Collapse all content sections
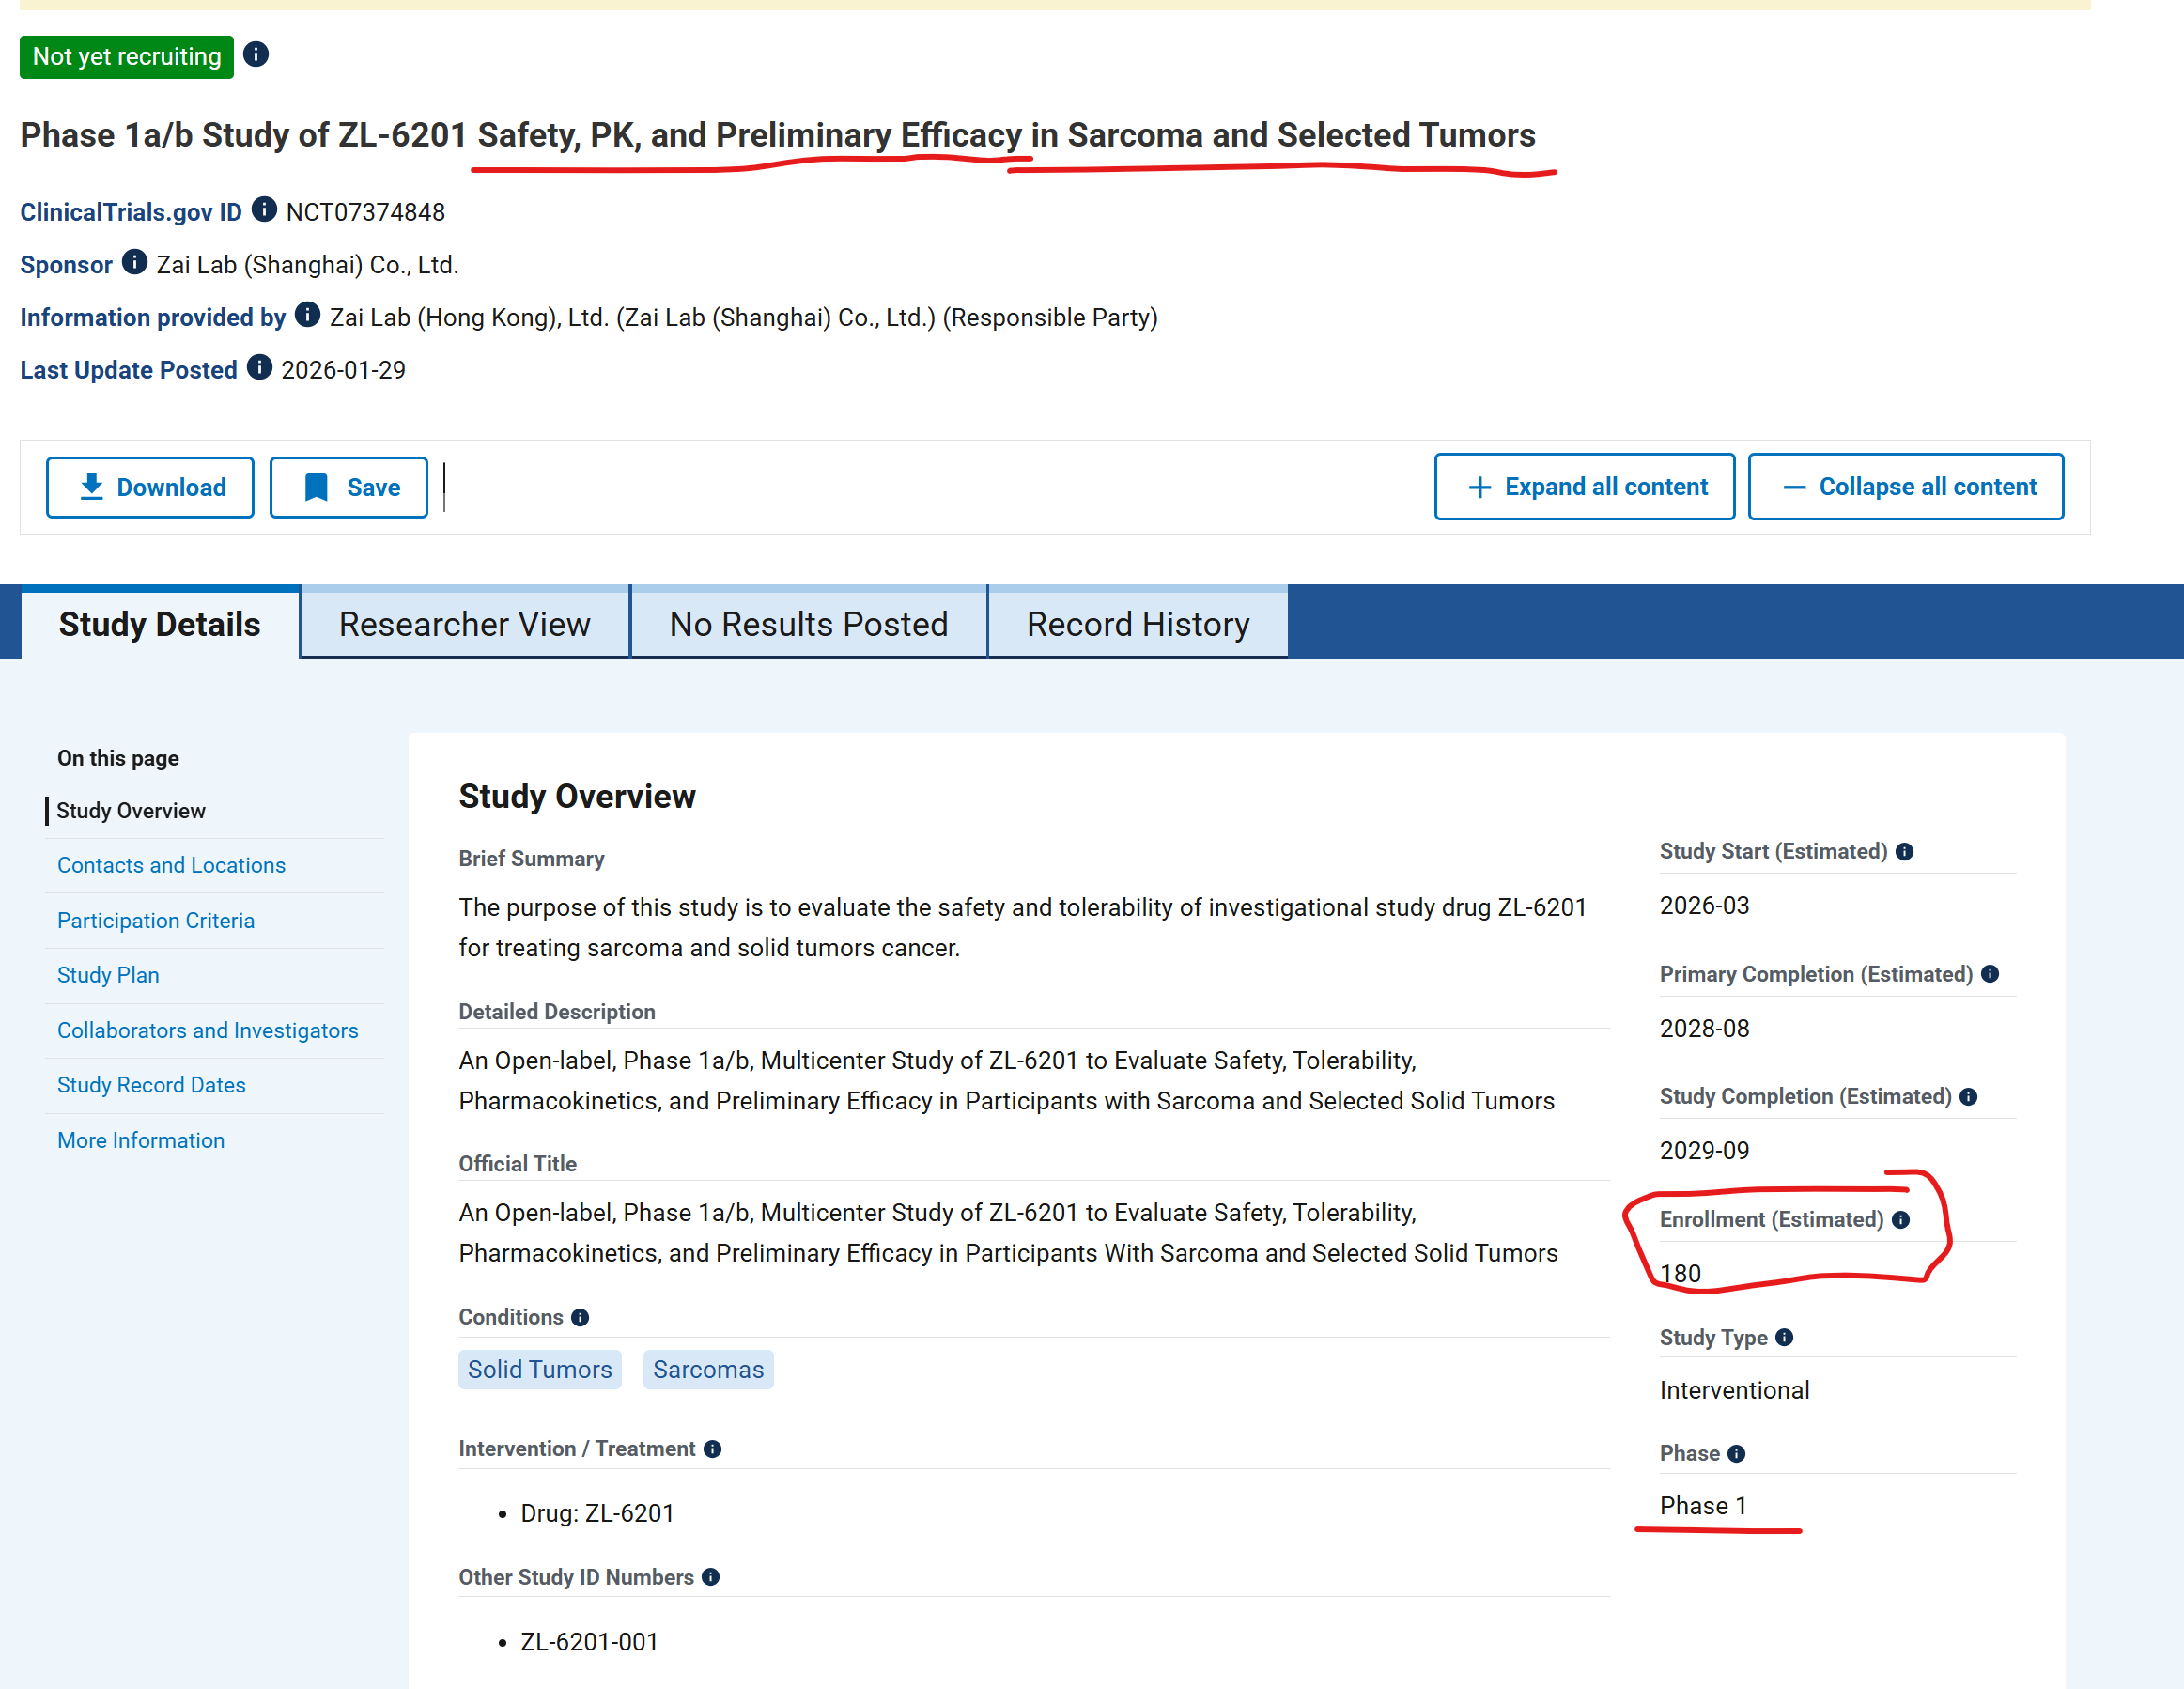2184x1689 pixels. click(1905, 487)
